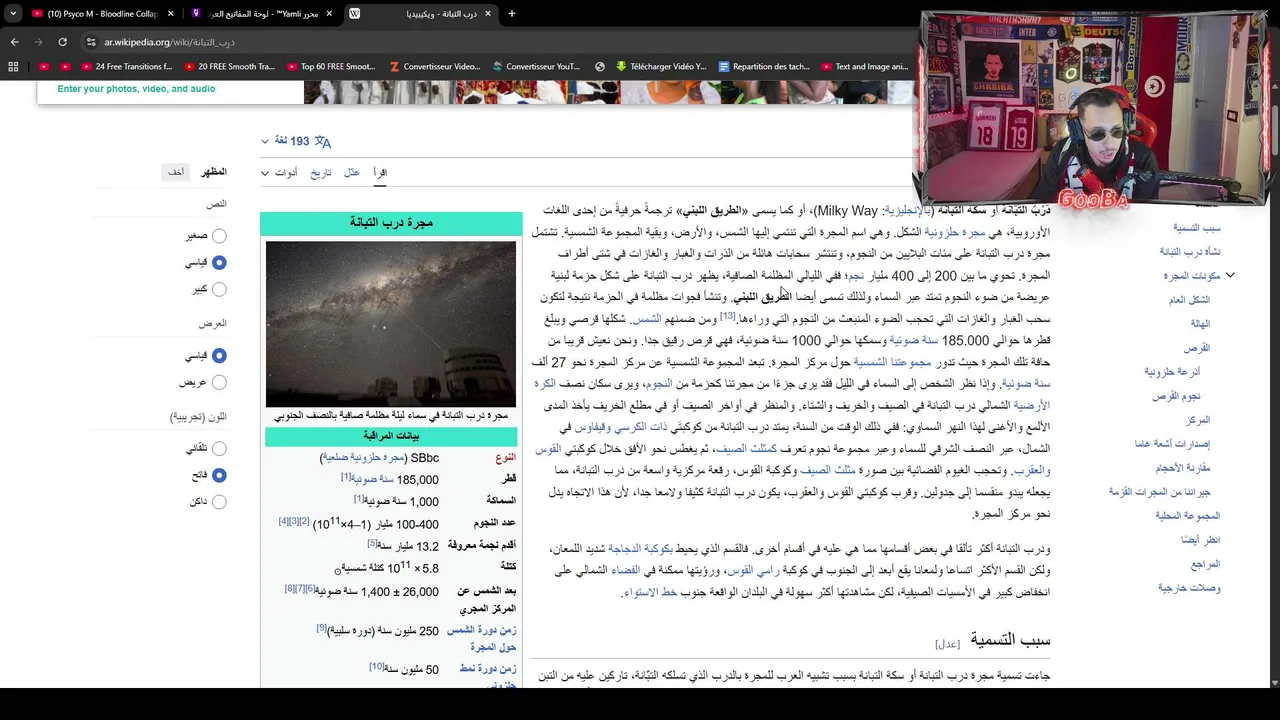1280x720 pixels.
Task: Jump to نجوم القرص in contents
Action: (x=1176, y=396)
